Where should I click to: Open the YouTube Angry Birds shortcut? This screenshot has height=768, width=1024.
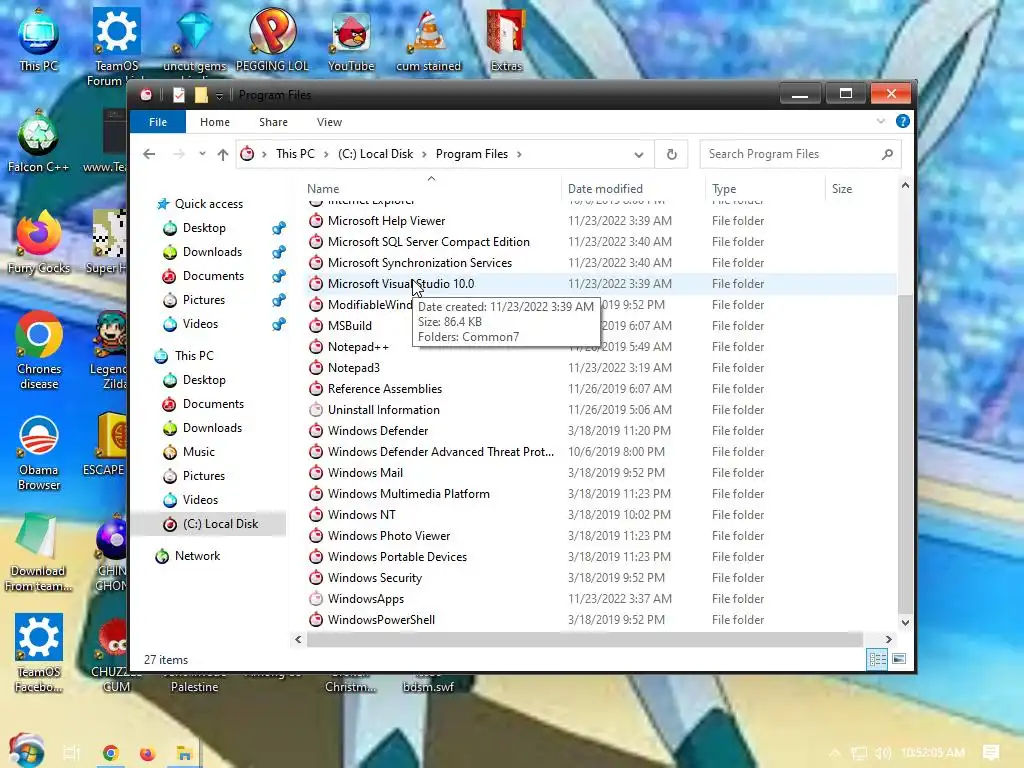click(351, 39)
